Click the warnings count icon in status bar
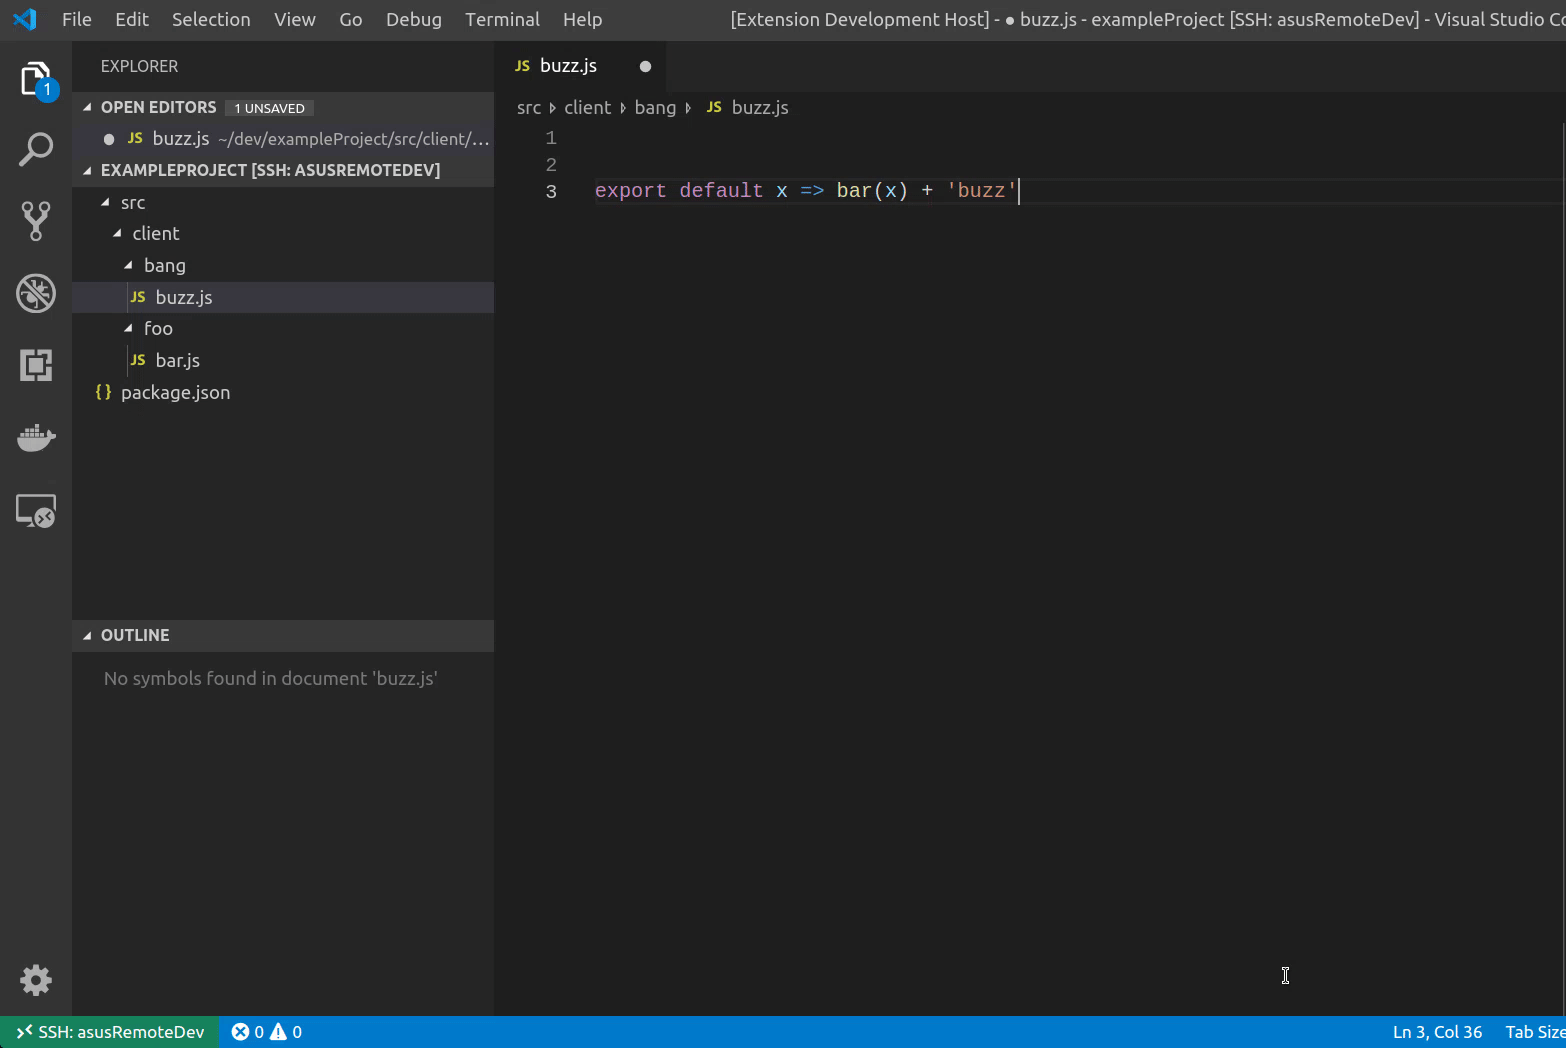1566x1048 pixels. click(279, 1032)
